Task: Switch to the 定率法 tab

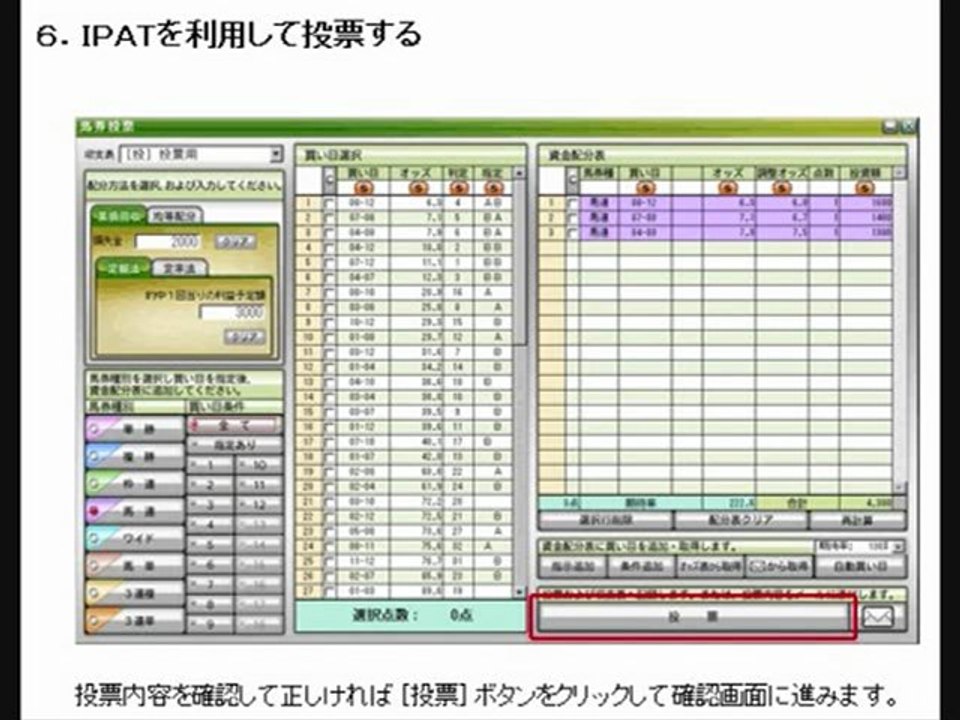Action: tap(180, 268)
